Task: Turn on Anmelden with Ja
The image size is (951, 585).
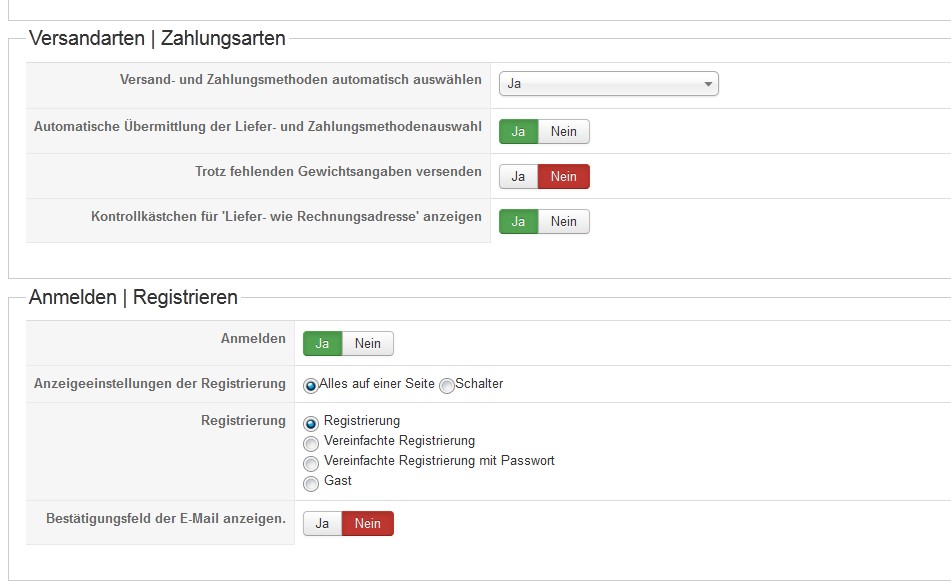Action: pos(322,344)
